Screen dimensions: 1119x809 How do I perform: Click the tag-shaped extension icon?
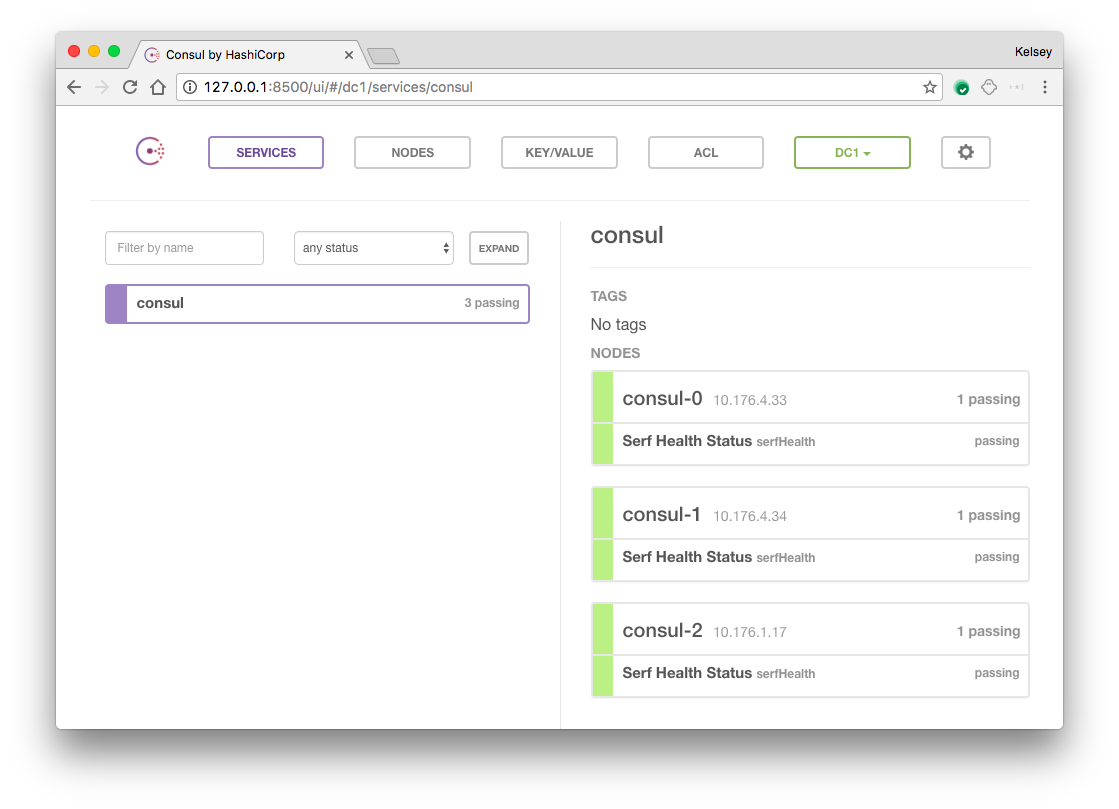[989, 87]
